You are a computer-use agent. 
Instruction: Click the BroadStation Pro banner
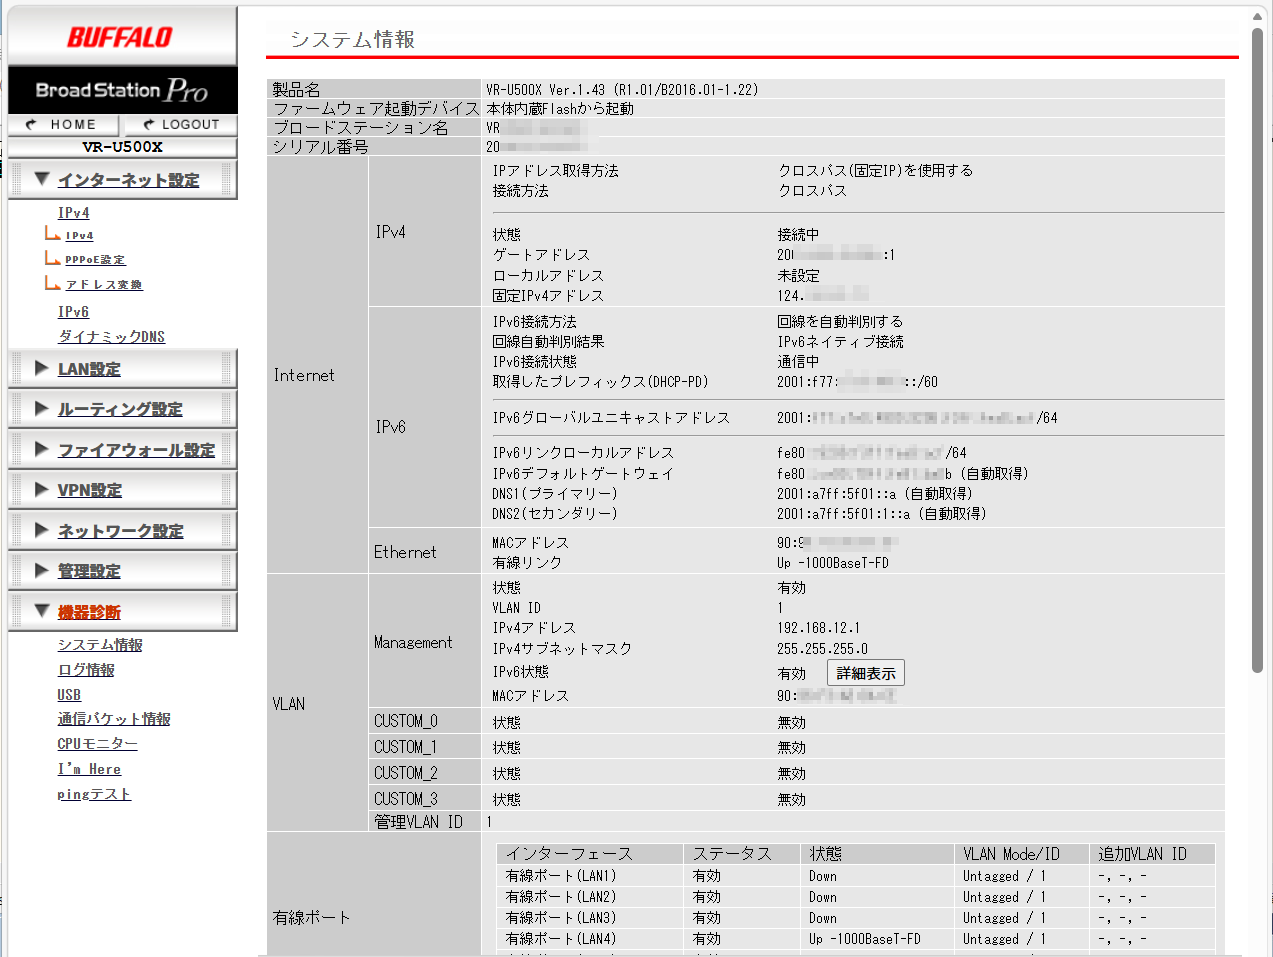pyautogui.click(x=122, y=90)
